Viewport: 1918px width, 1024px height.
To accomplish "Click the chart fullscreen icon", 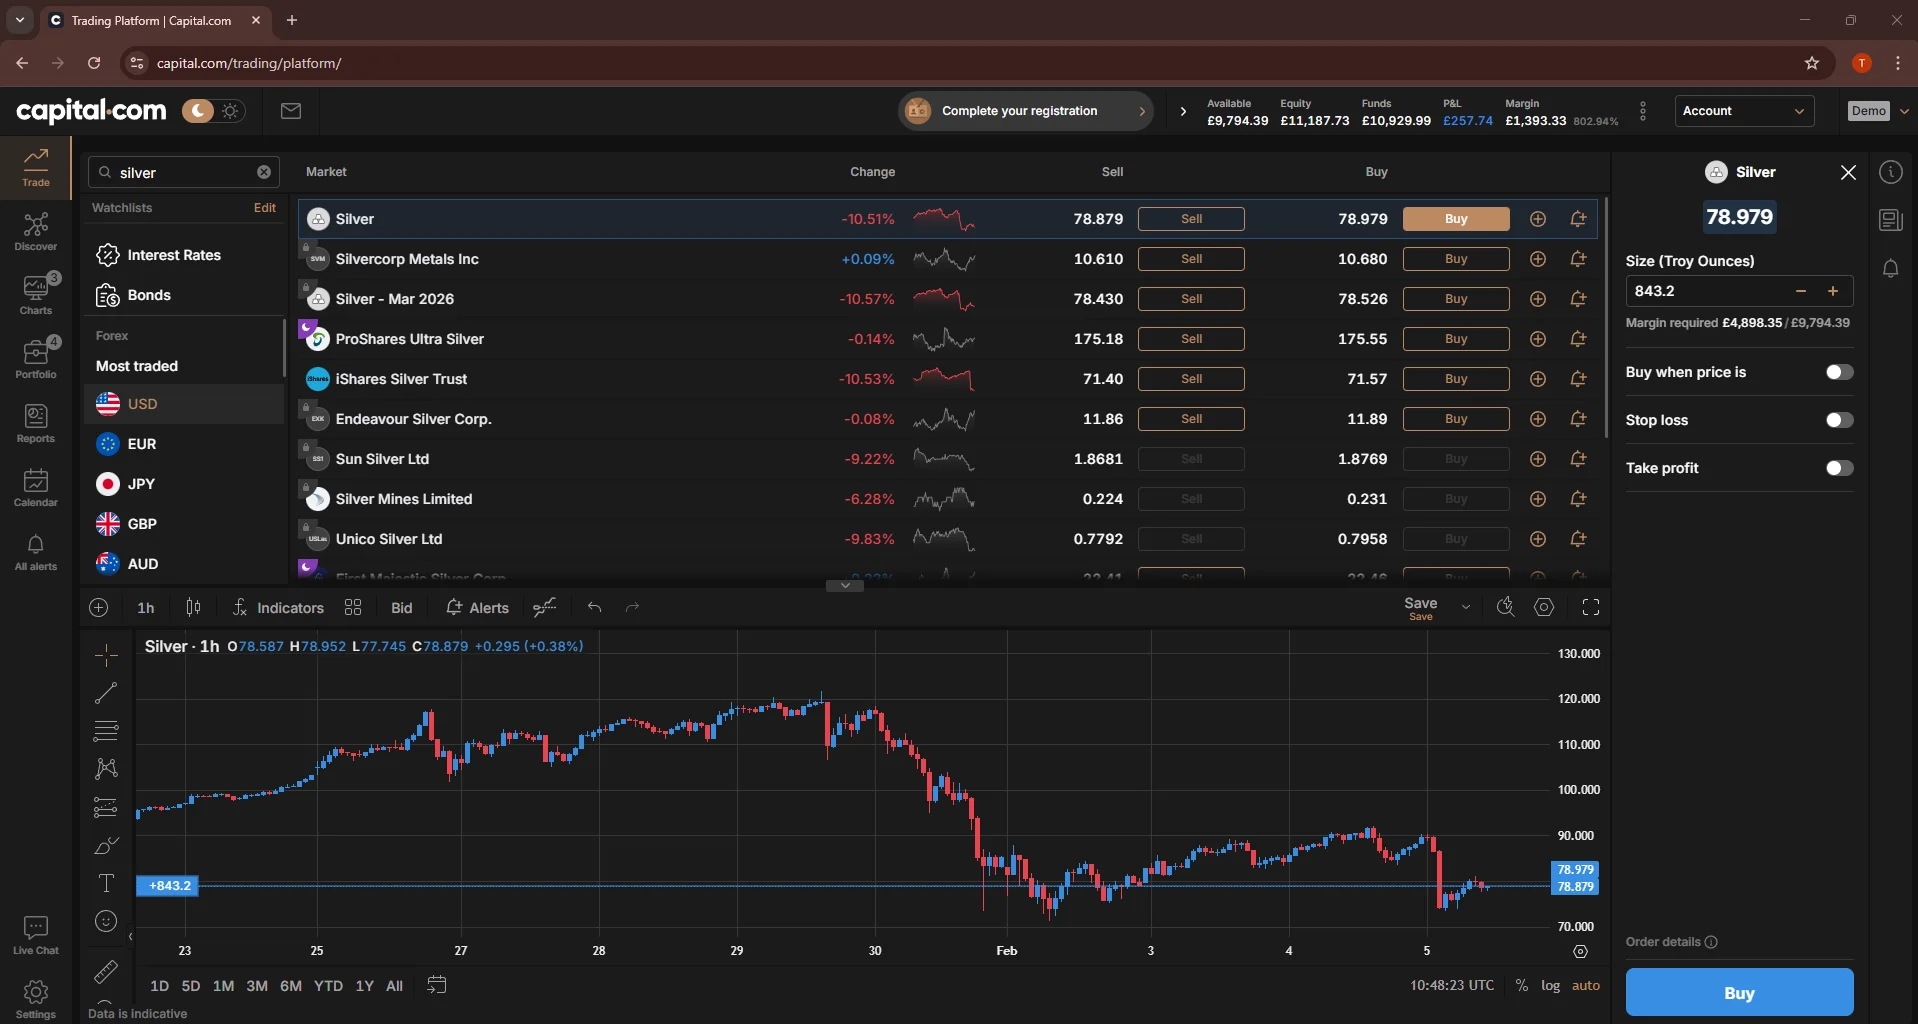I will 1590,607.
